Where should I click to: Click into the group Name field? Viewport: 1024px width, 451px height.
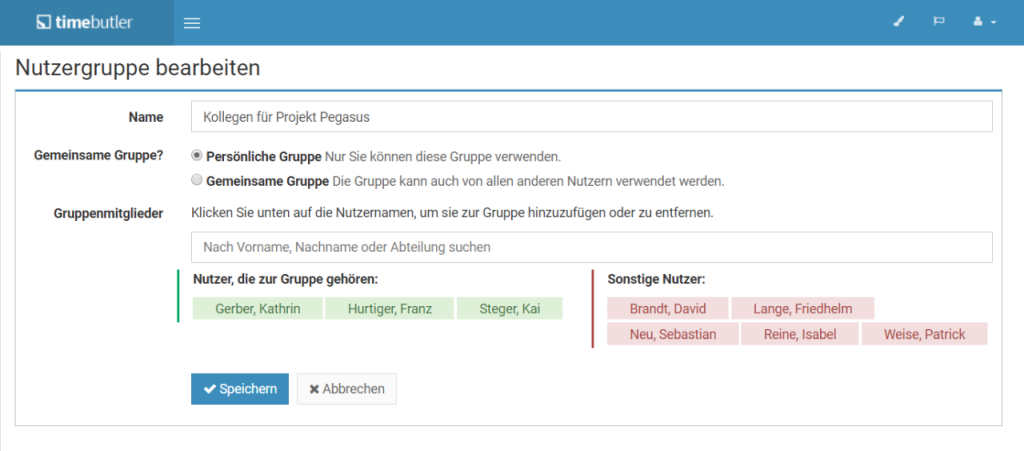point(591,117)
